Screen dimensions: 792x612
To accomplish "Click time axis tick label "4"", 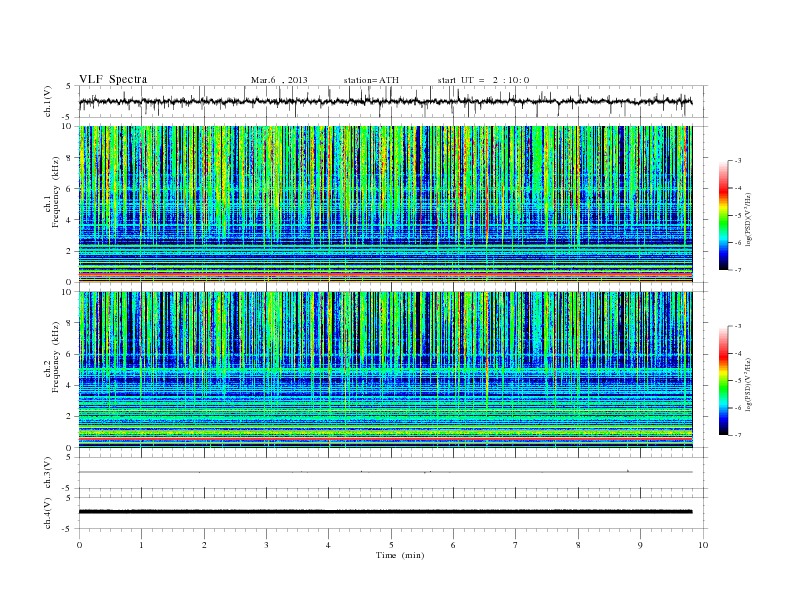I will point(328,545).
